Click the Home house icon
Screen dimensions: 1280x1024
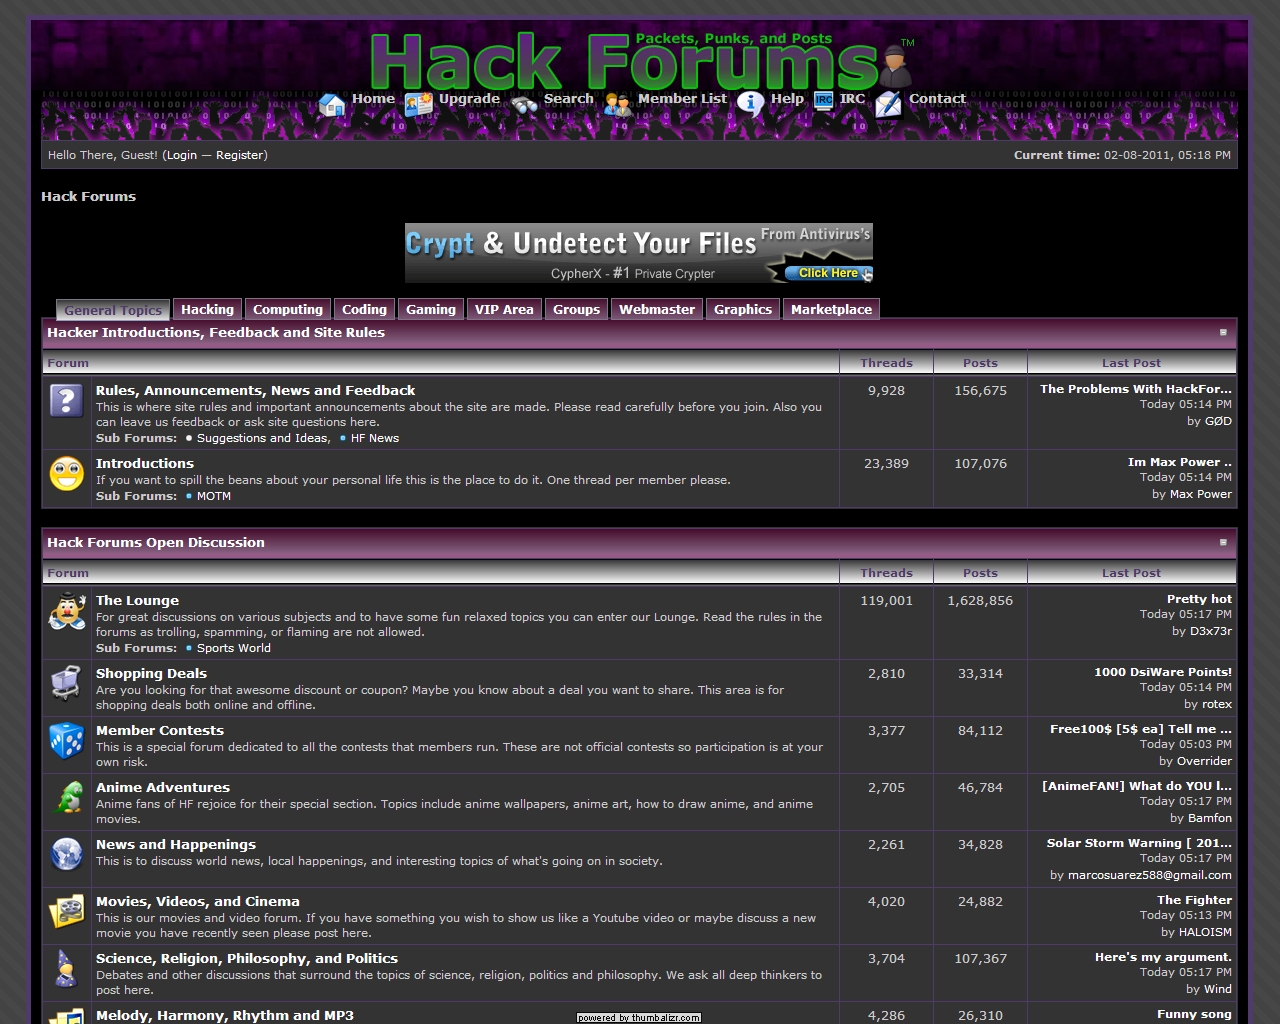coord(332,104)
